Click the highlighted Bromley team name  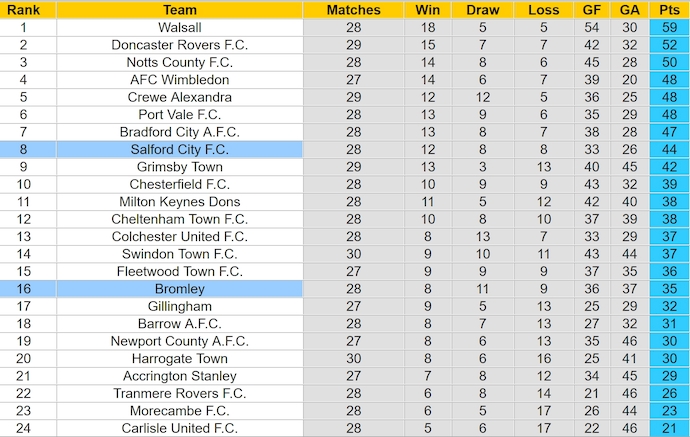click(x=179, y=289)
